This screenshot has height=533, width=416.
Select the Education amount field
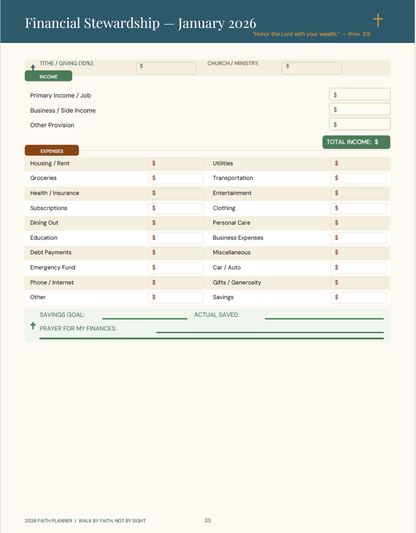(x=175, y=238)
